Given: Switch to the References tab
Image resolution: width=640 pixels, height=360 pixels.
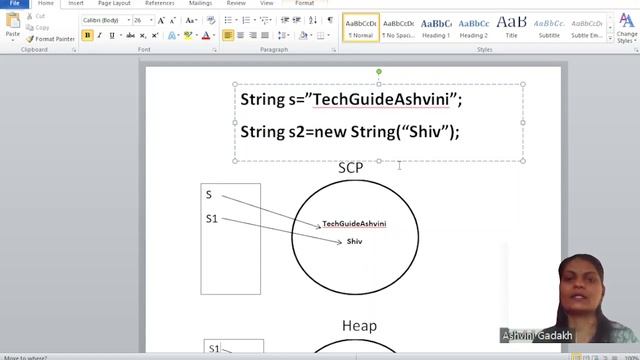Looking at the screenshot, I should (160, 3).
